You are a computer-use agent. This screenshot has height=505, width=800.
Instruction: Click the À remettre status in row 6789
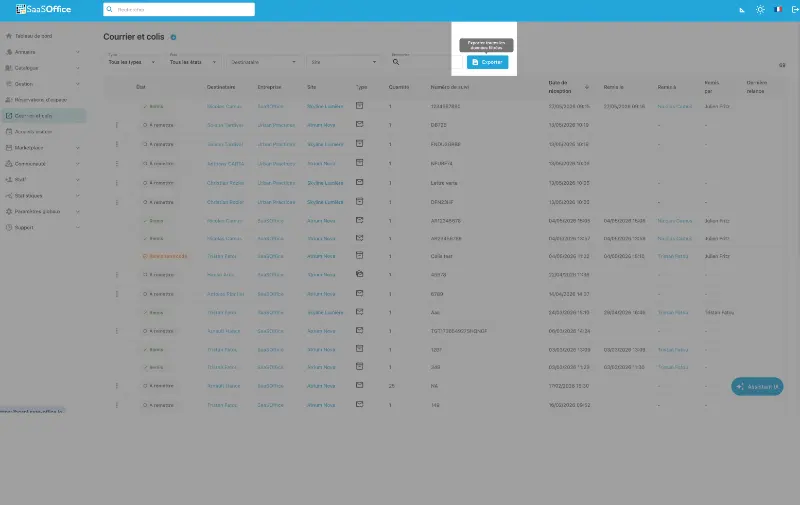click(158, 294)
